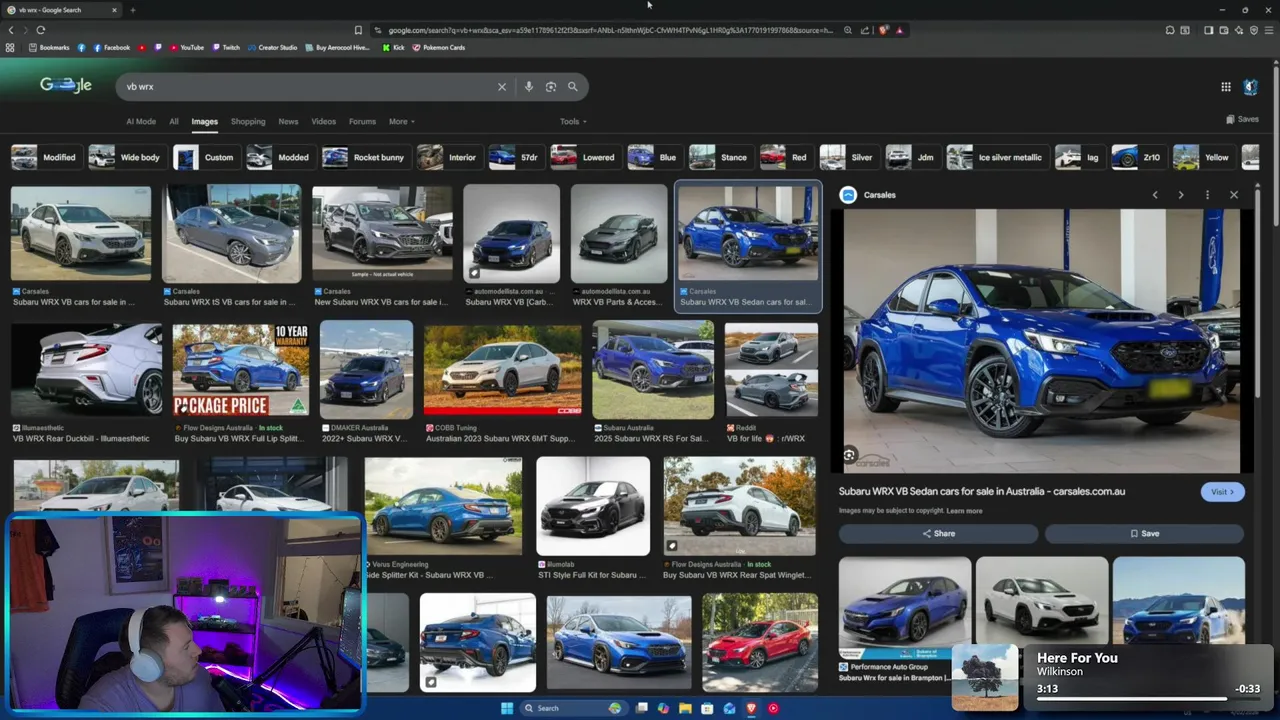
Task: Open File Explorer from the taskbar
Action: pos(685,708)
